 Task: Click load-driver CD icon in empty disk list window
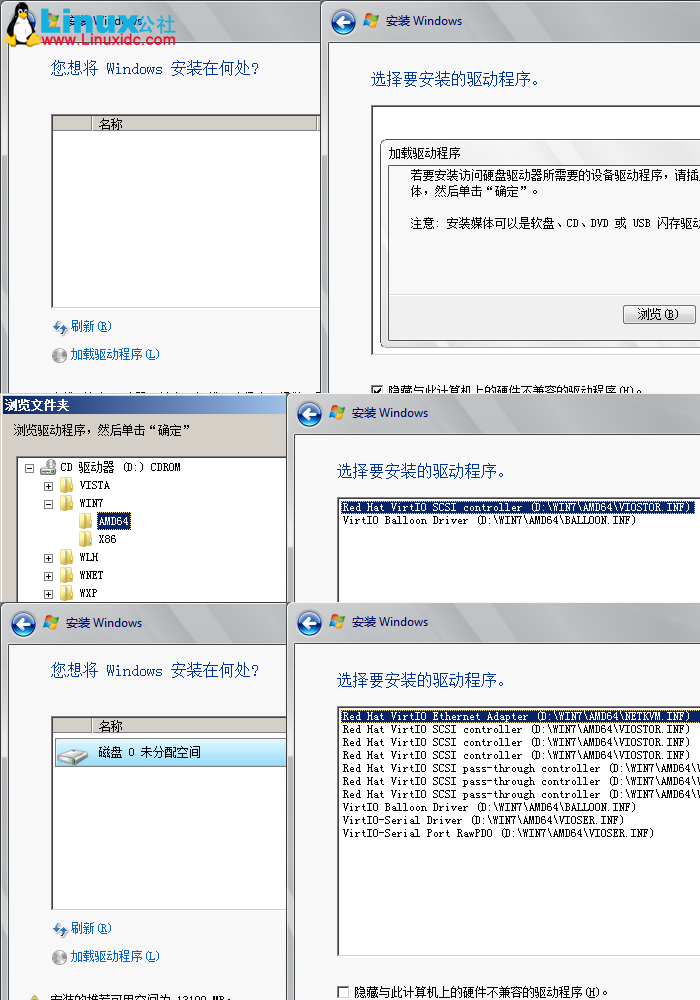point(59,355)
